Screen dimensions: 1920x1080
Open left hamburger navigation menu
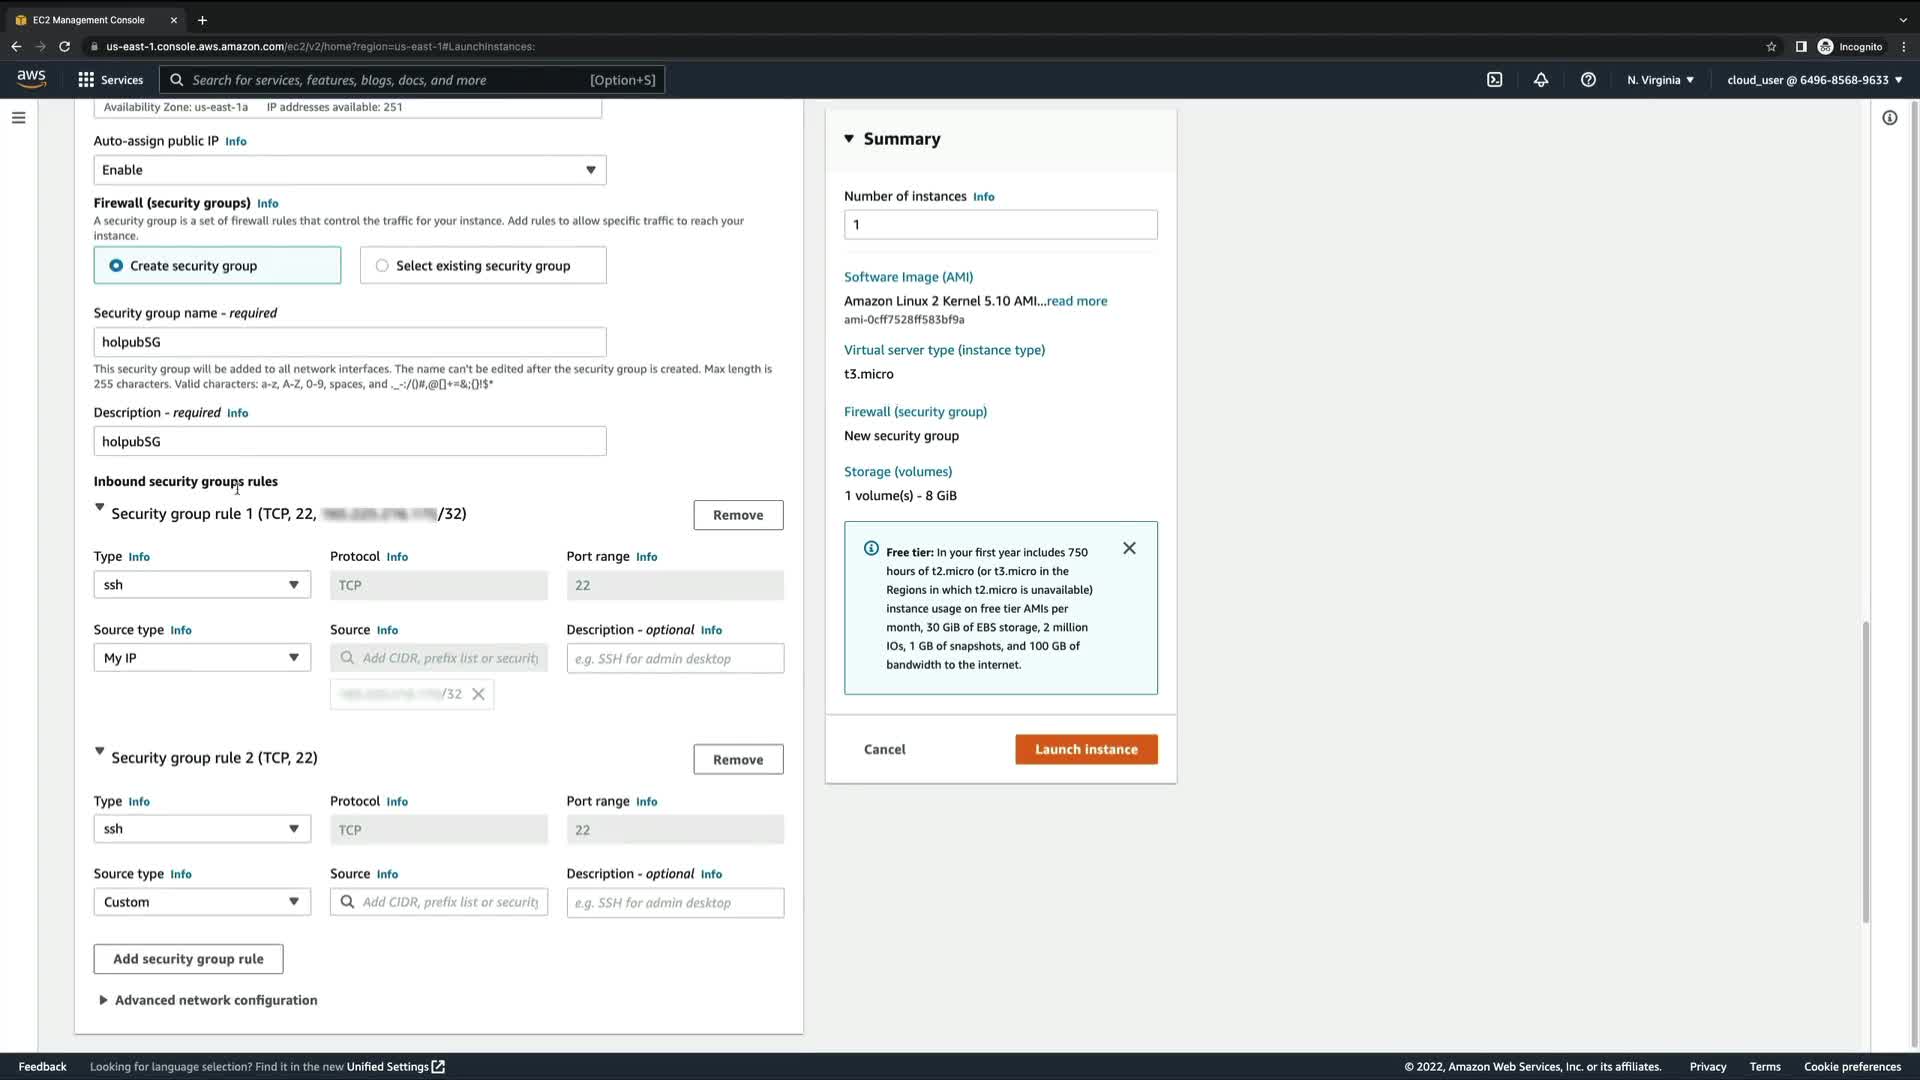click(18, 118)
